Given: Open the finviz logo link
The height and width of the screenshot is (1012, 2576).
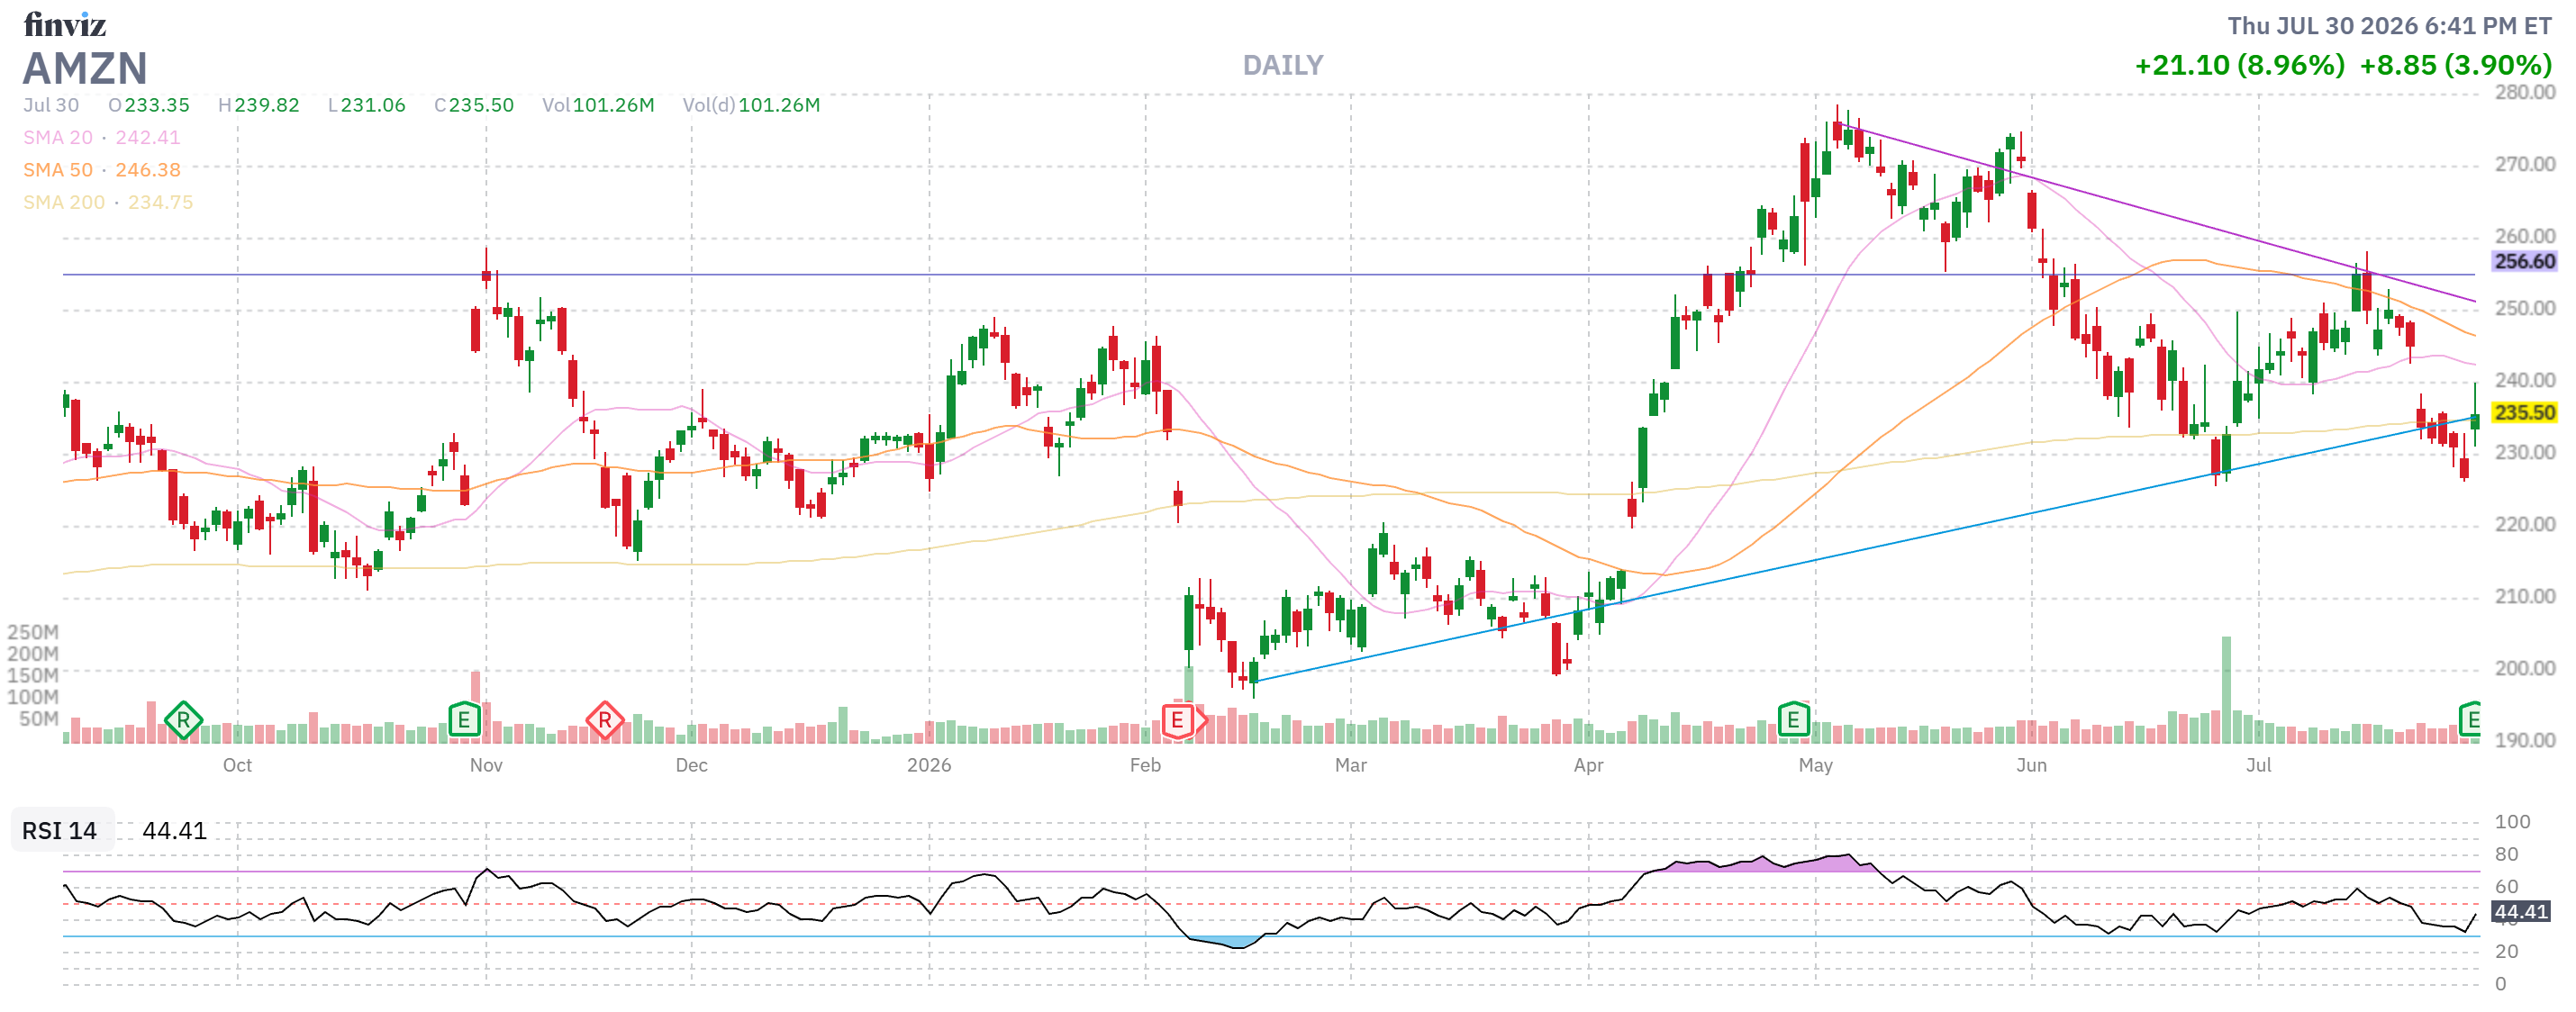Looking at the screenshot, I should 64,24.
